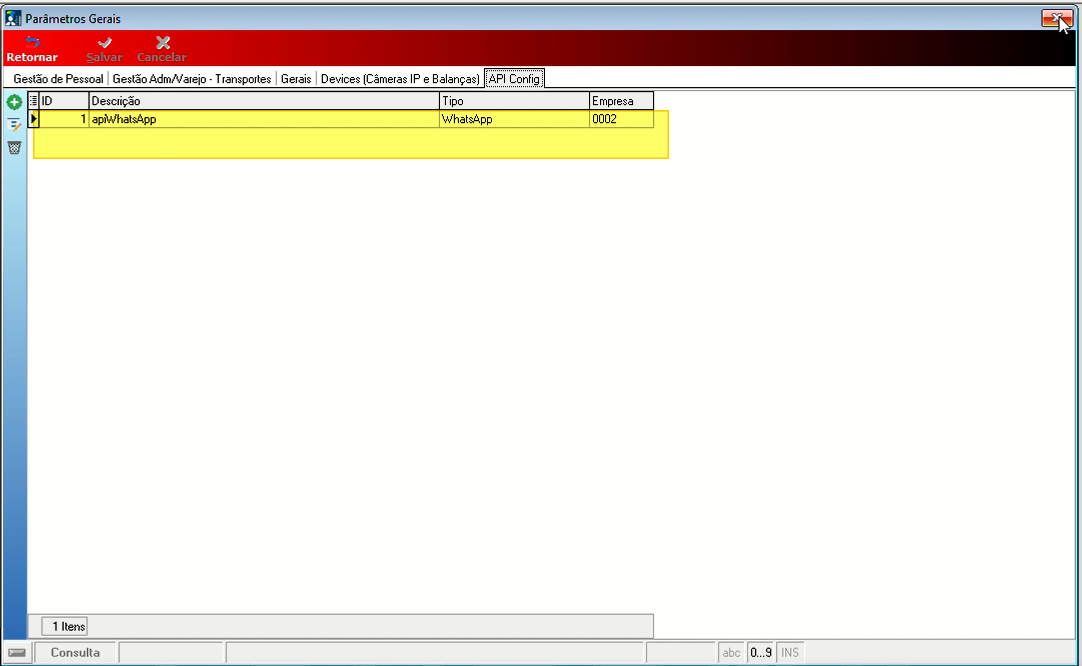Select the row indicator arrow of apiWhatsApp
1082x666 pixels.
[33, 119]
